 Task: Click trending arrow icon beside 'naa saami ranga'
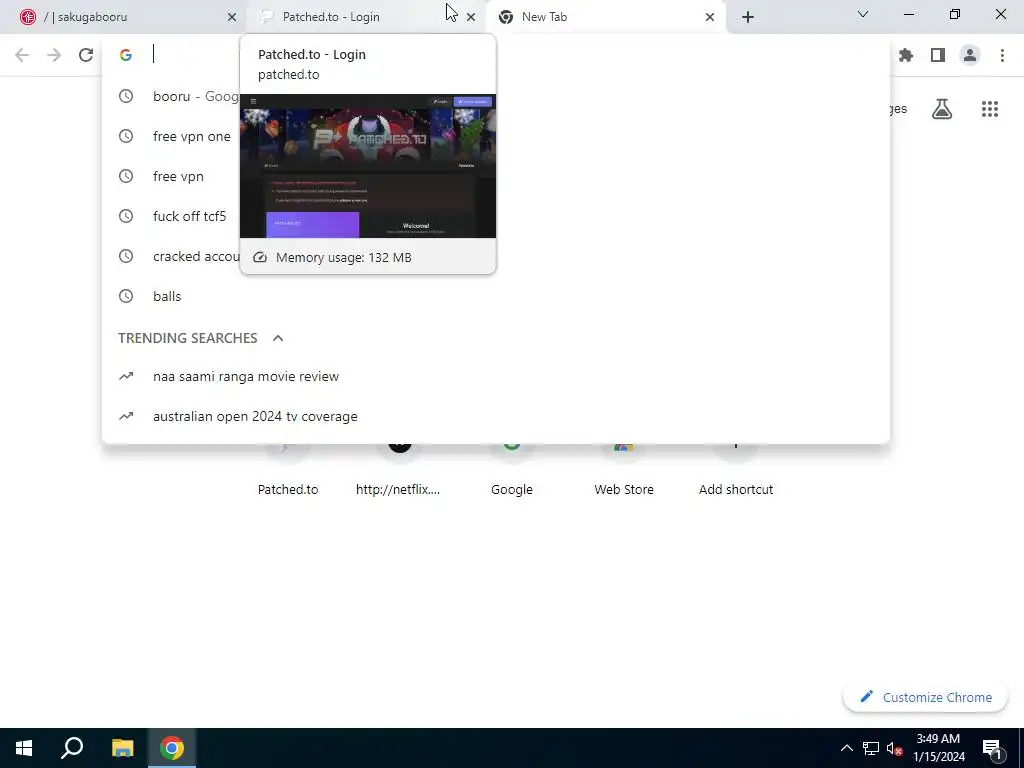click(x=126, y=377)
